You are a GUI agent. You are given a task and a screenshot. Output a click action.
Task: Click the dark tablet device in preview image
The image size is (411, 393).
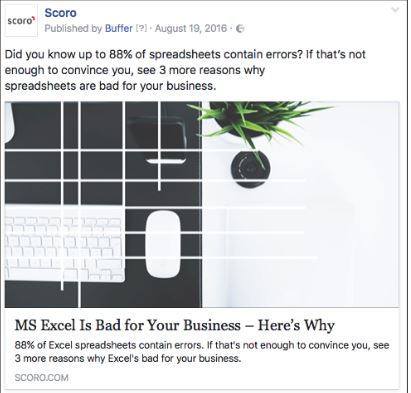[157, 137]
